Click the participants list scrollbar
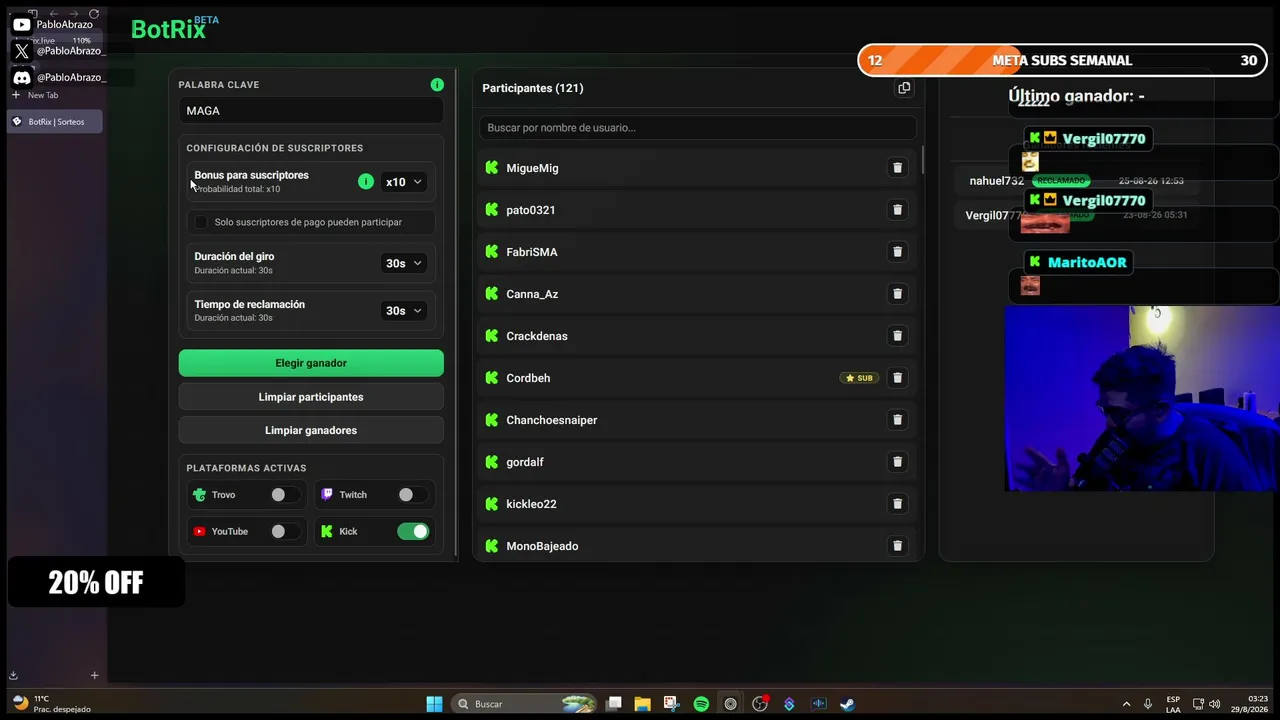The height and width of the screenshot is (720, 1280). pos(922,158)
